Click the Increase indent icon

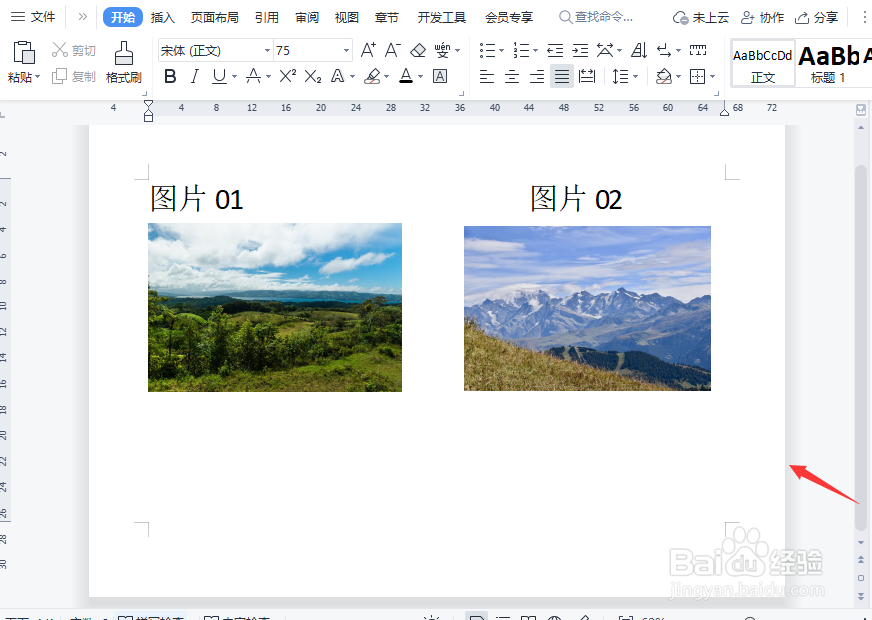580,51
